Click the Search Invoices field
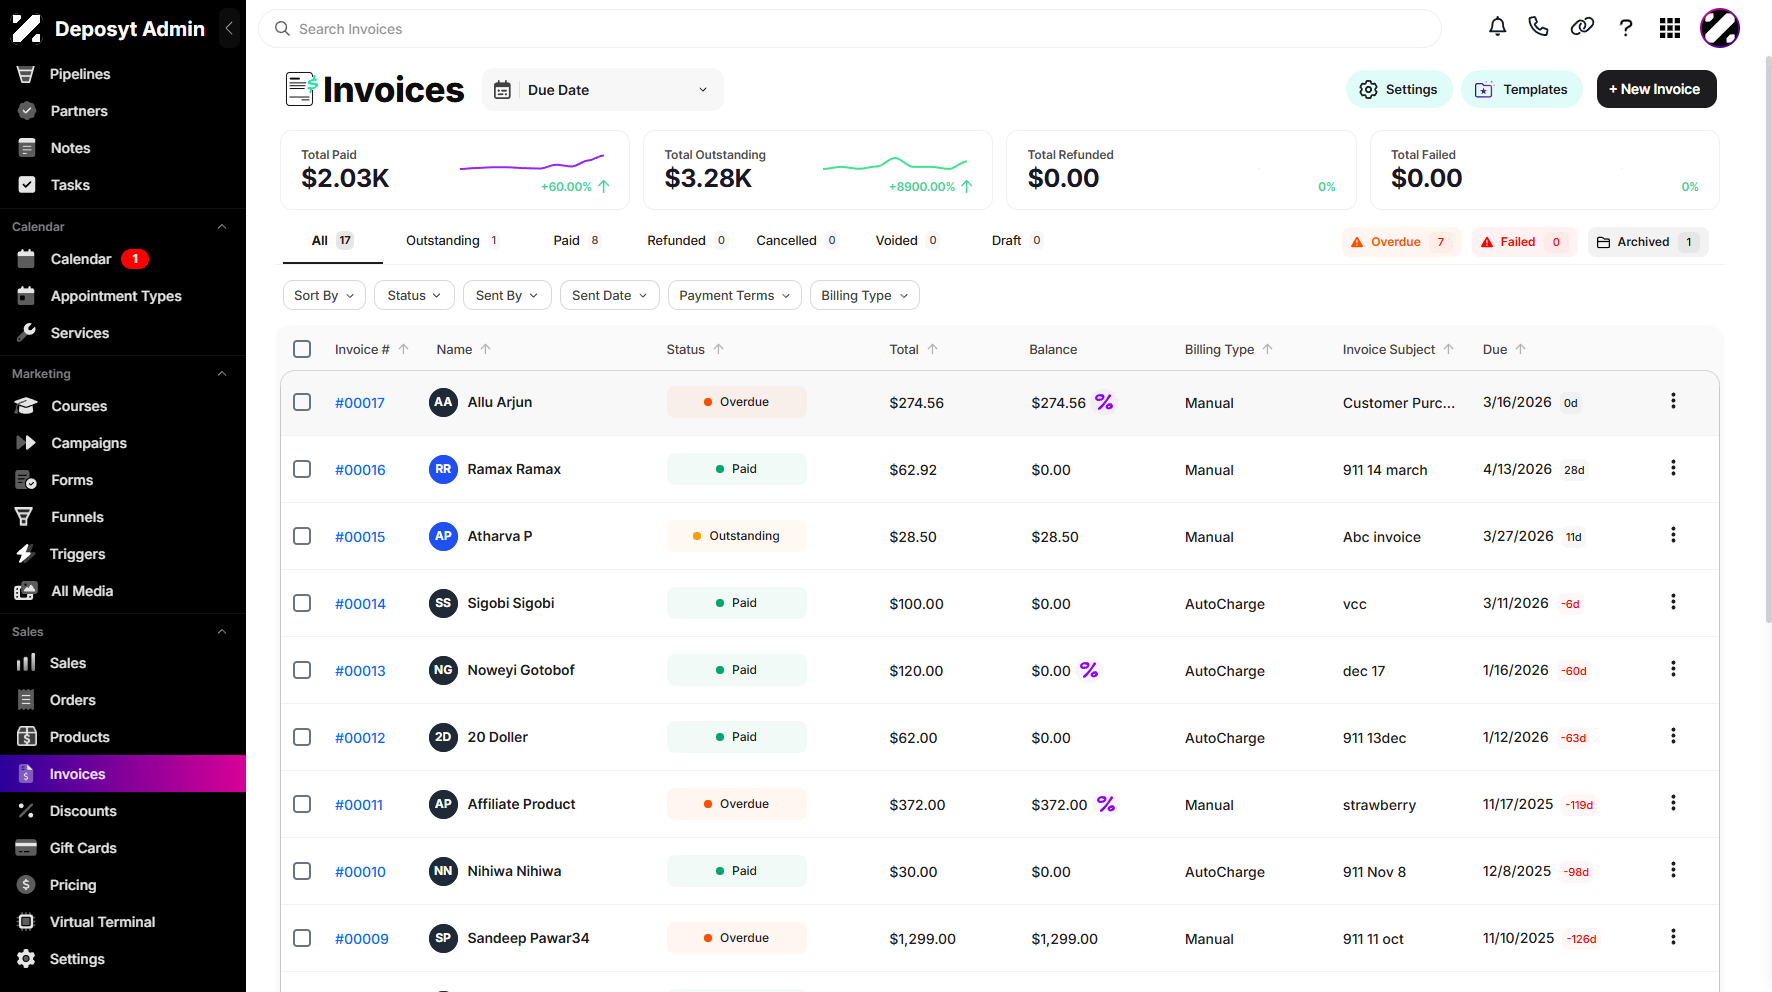This screenshot has height=992, width=1772. point(850,29)
